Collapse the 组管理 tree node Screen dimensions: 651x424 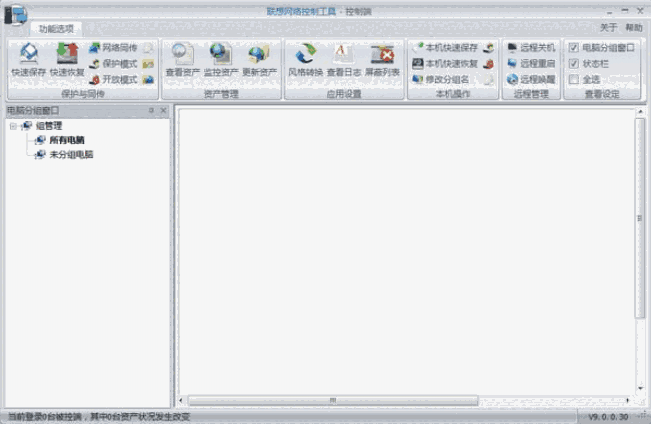click(13, 126)
